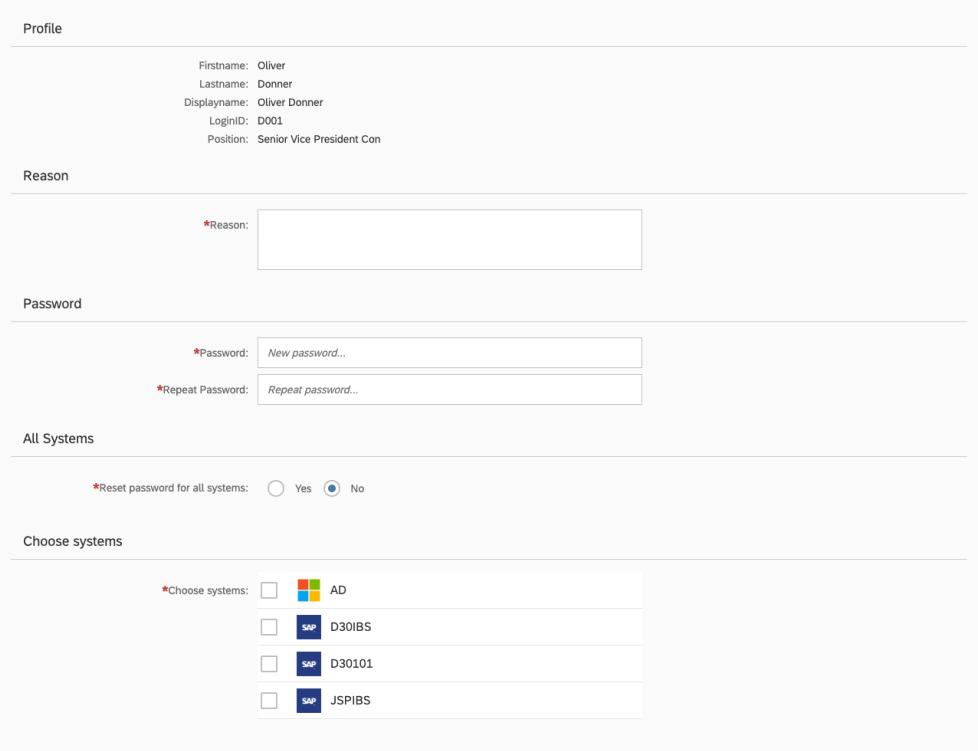Click the AD system name label

pyautogui.click(x=338, y=590)
